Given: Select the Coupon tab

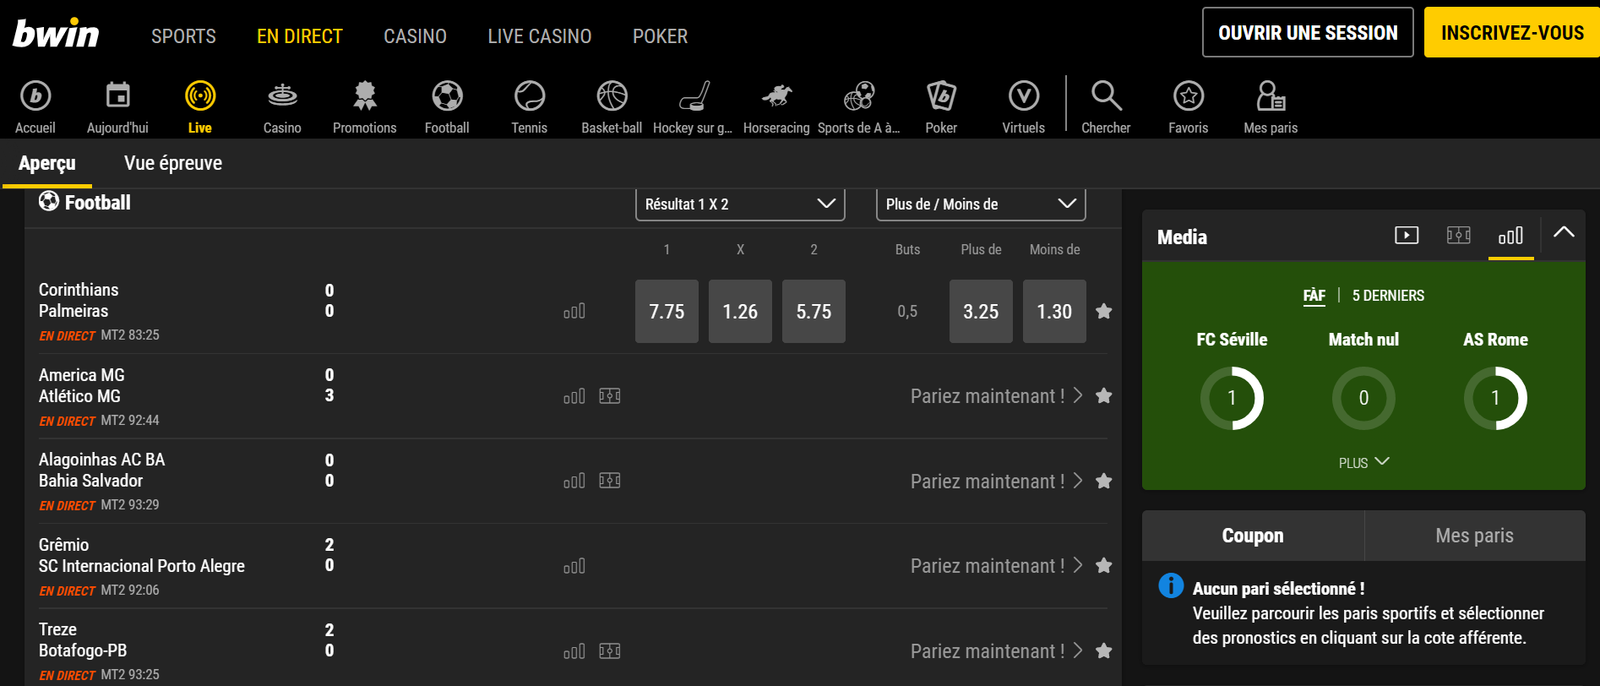Looking at the screenshot, I should pyautogui.click(x=1253, y=536).
